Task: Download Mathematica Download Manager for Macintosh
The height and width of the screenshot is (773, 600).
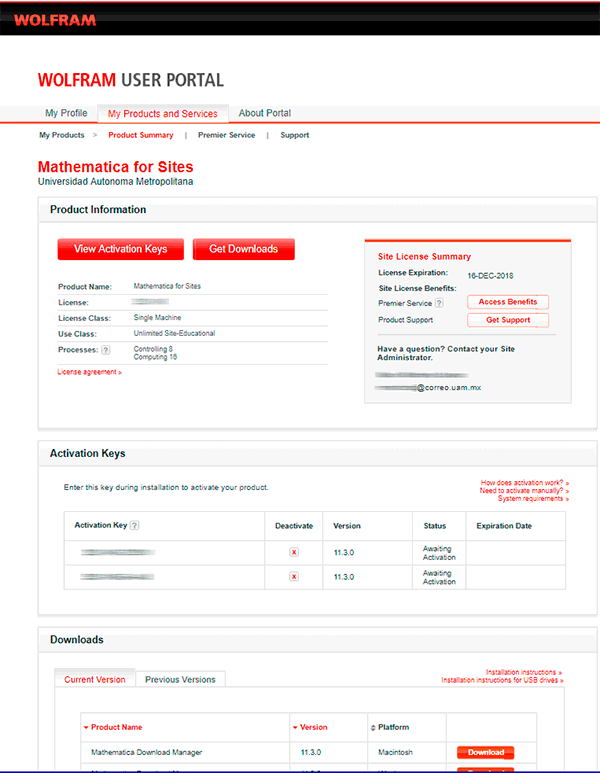Action: click(x=486, y=752)
